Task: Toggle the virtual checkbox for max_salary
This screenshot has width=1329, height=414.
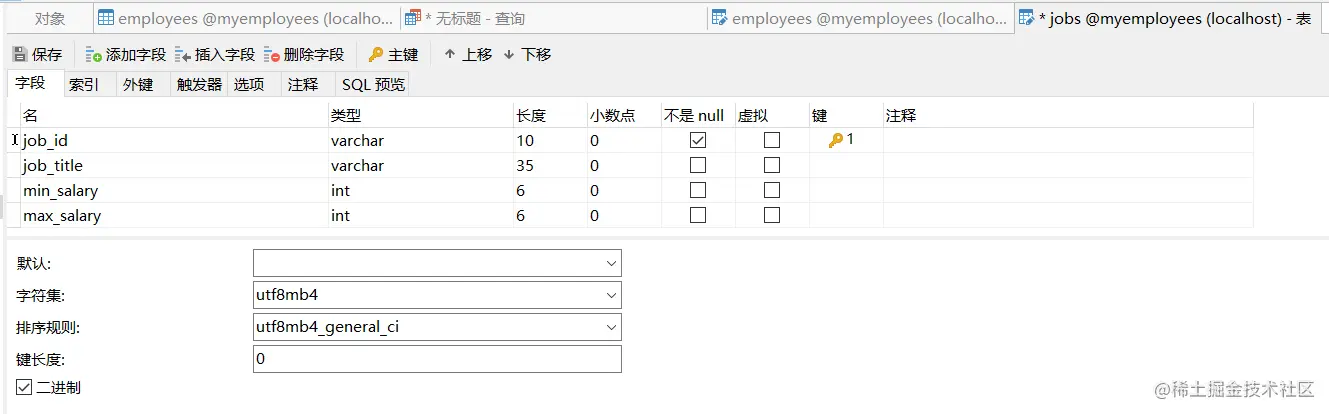Action: pyautogui.click(x=772, y=216)
